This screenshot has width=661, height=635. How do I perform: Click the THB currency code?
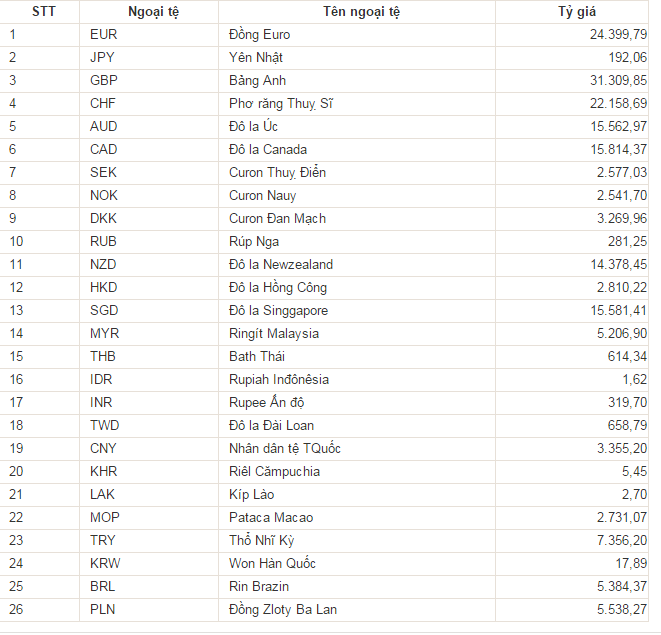(103, 356)
